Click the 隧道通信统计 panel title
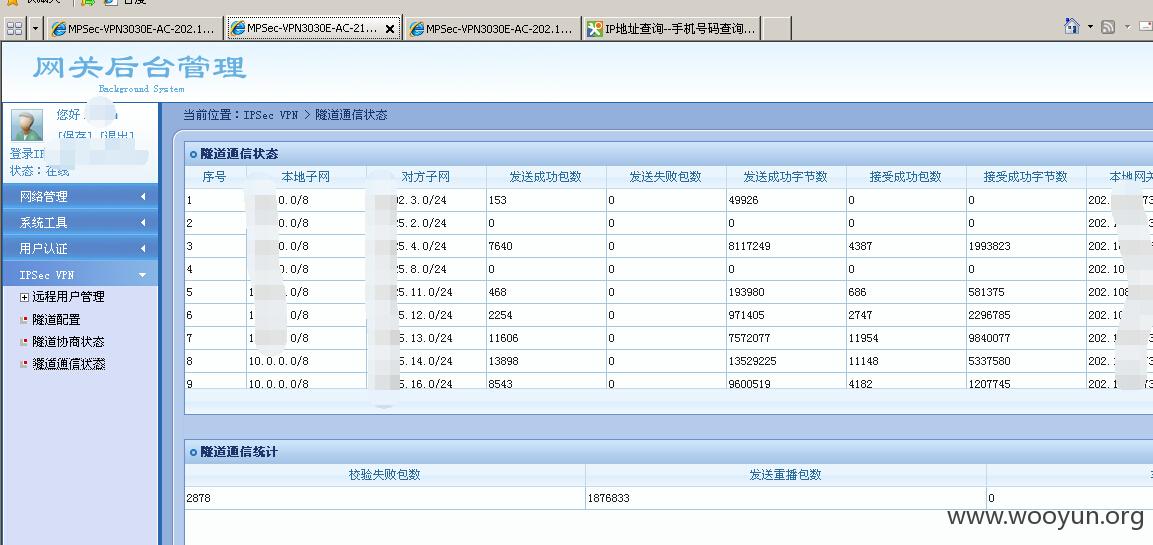The width and height of the screenshot is (1153, 545). tap(239, 452)
